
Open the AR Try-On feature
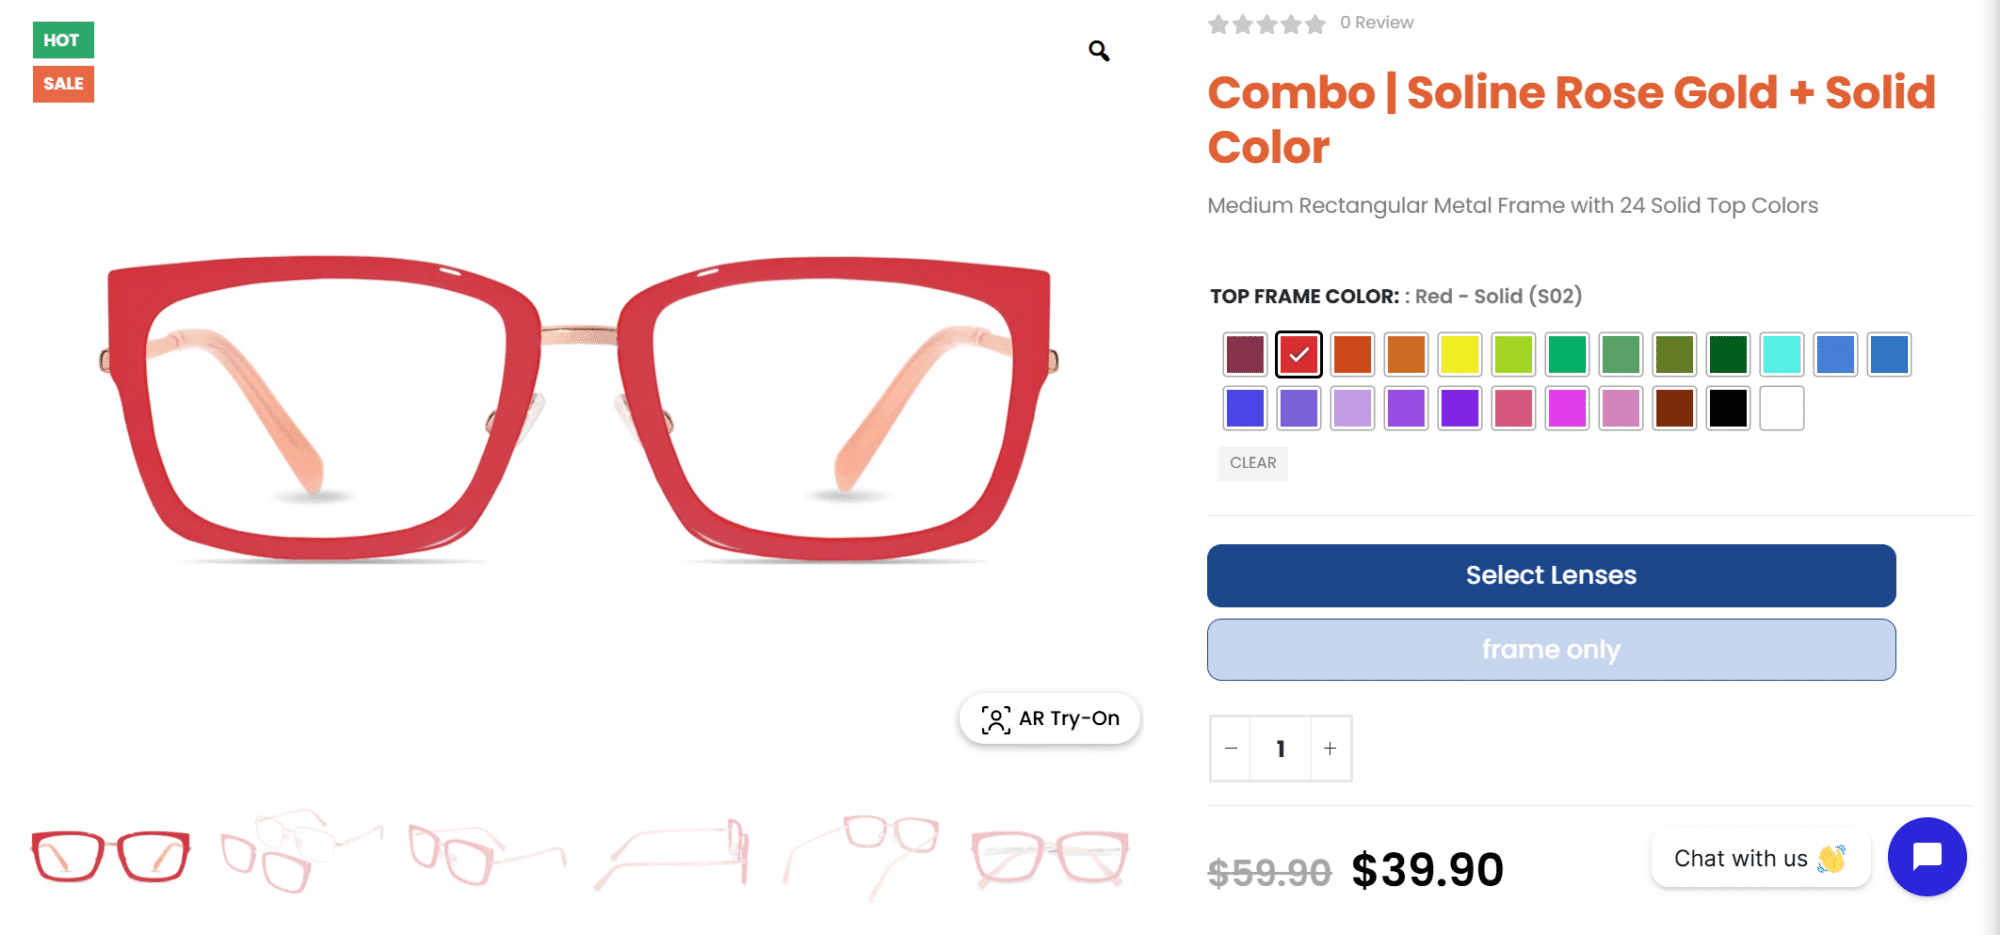tap(1050, 719)
